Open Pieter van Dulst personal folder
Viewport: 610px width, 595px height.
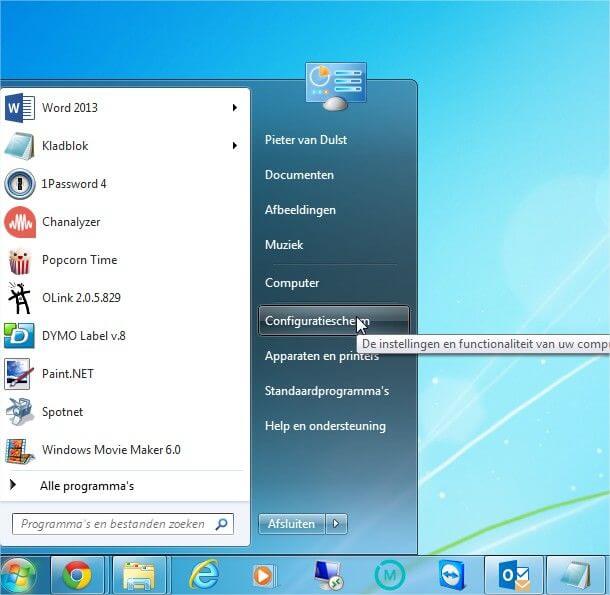306,140
